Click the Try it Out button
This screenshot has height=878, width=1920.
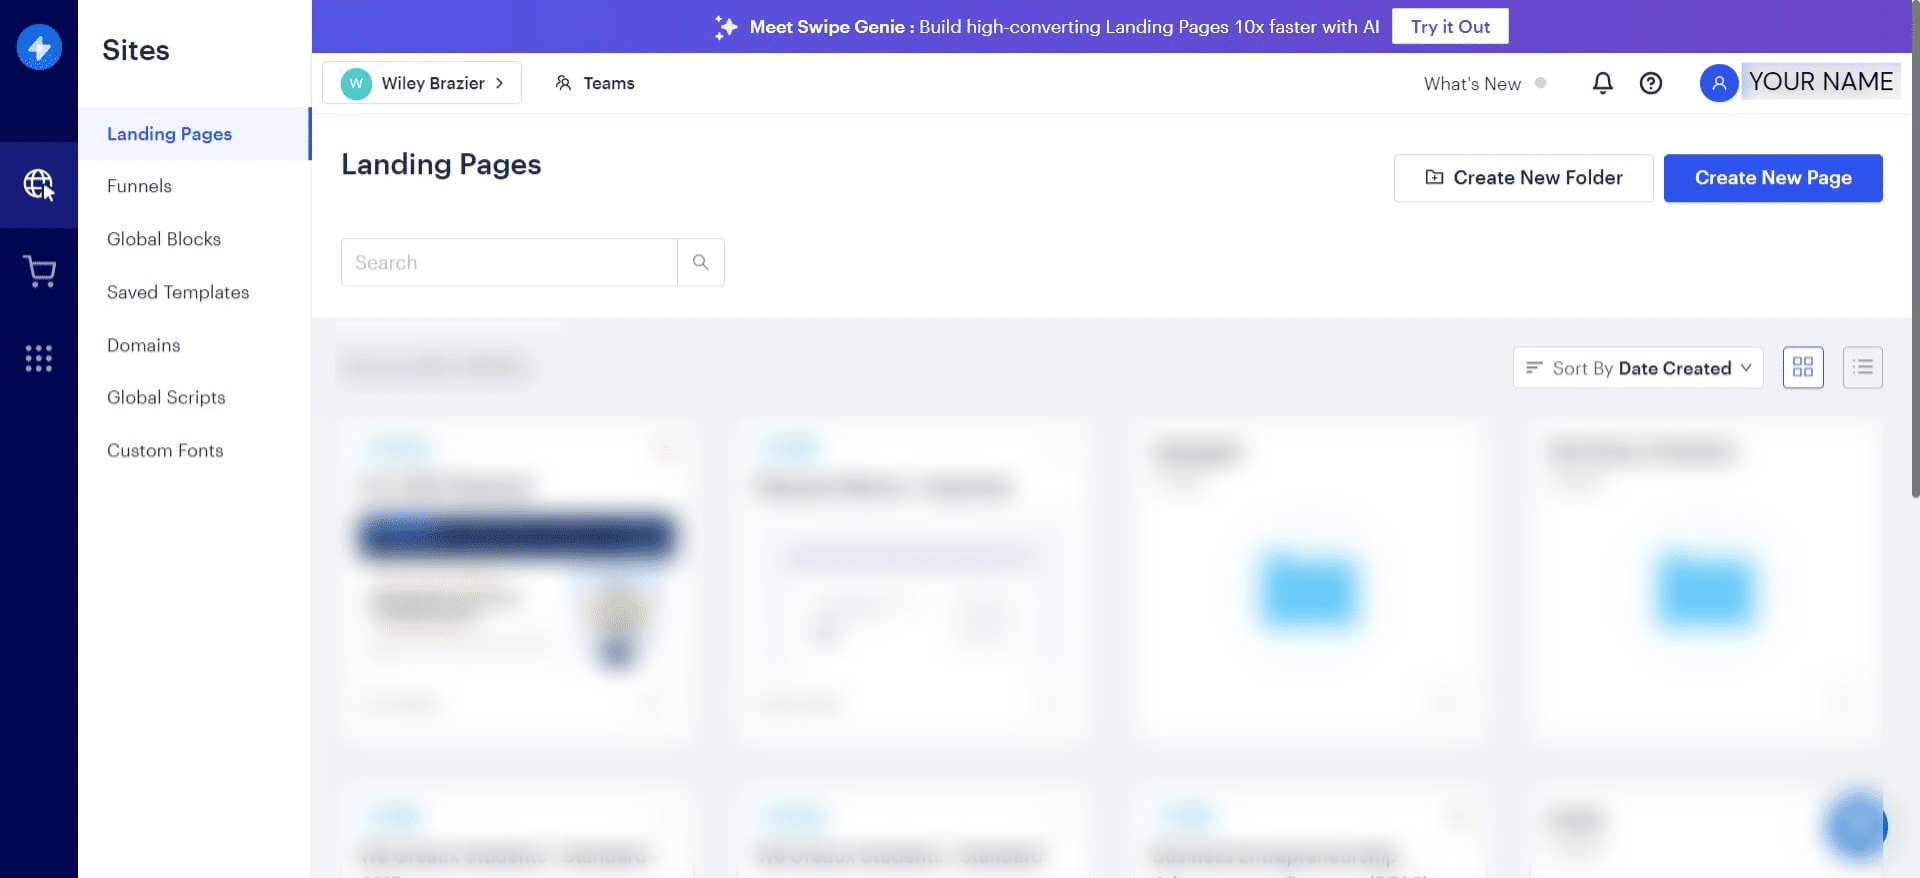[x=1450, y=27]
